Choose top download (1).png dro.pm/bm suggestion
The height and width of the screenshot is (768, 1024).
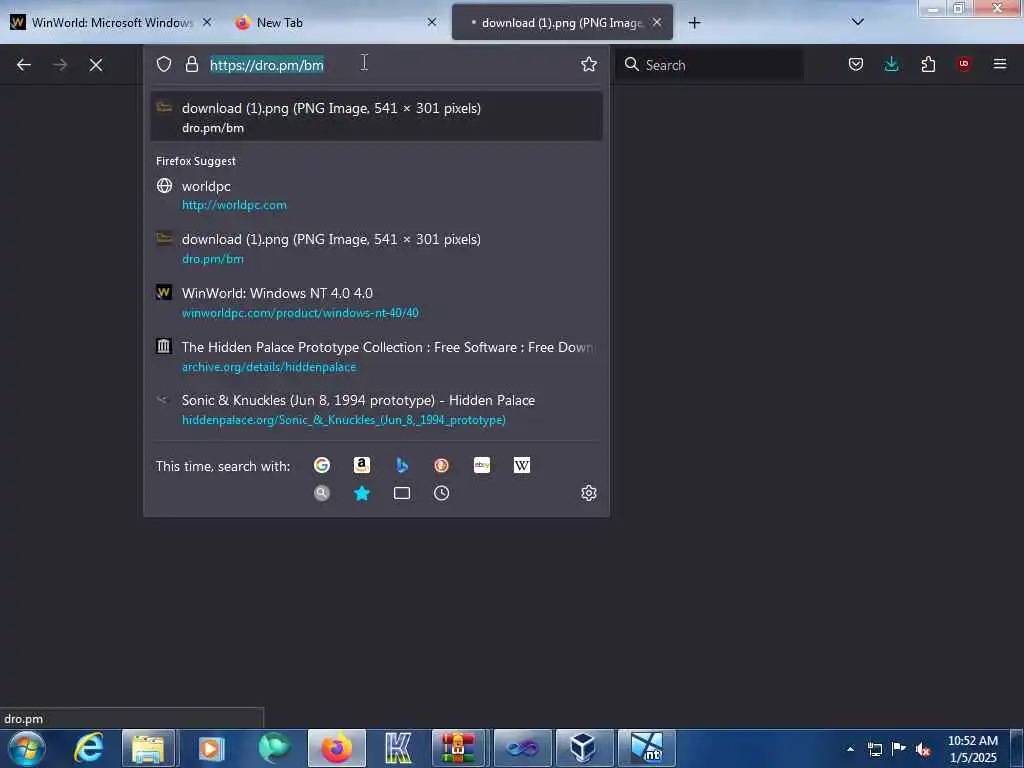(x=376, y=117)
